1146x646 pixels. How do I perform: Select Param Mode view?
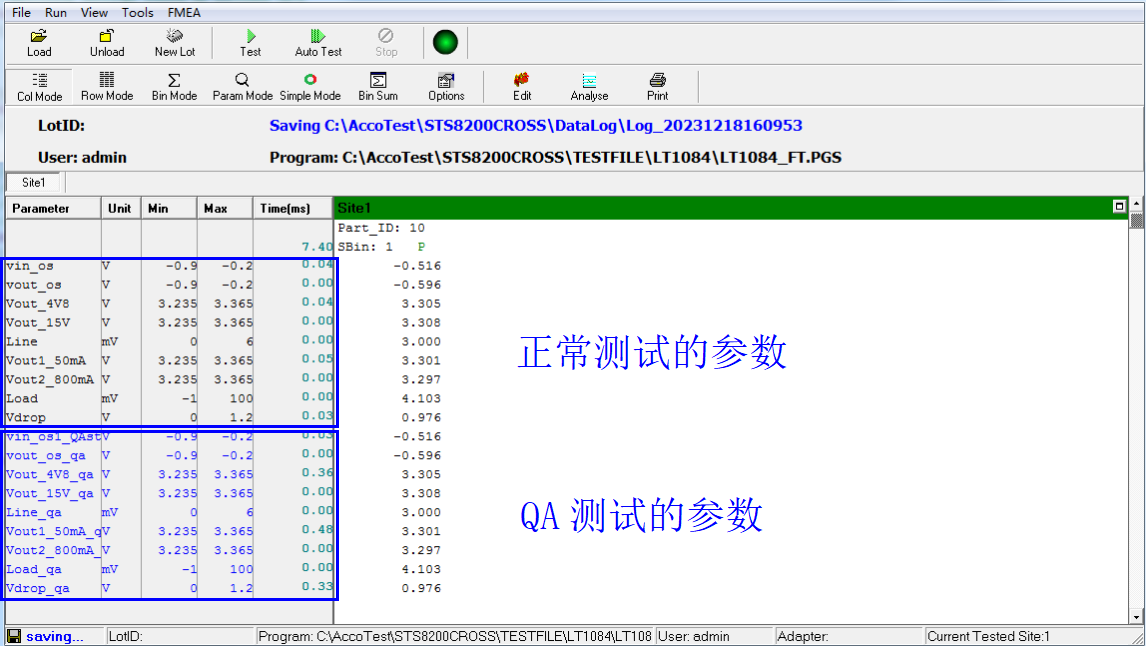point(242,86)
